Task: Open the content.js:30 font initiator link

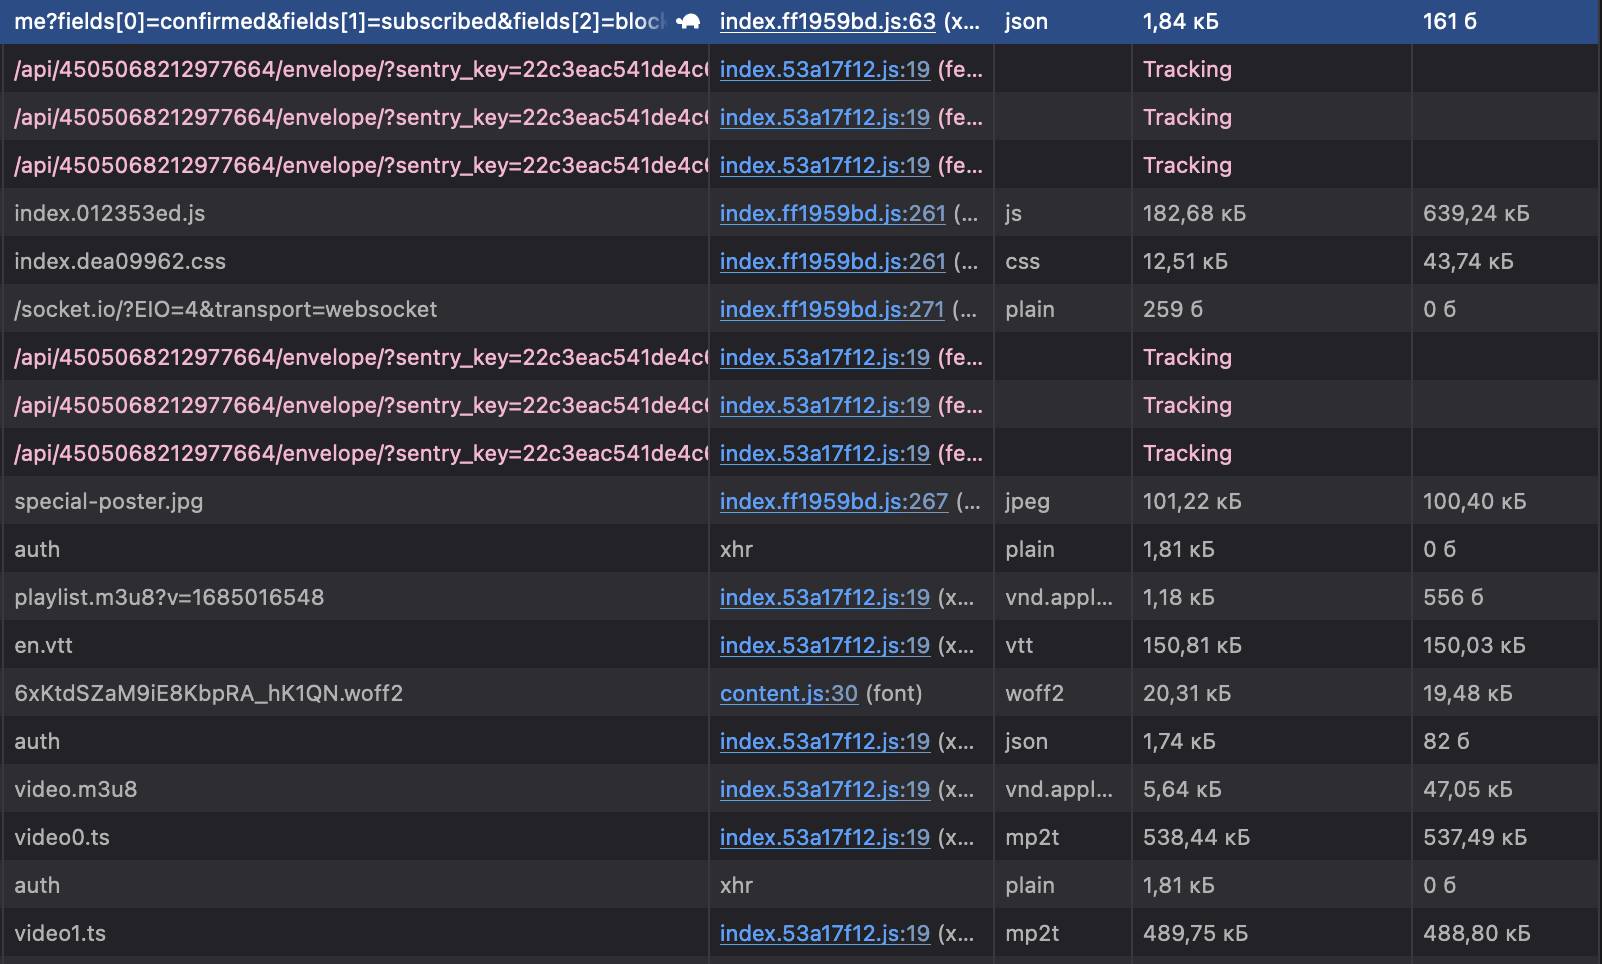Action: point(788,693)
